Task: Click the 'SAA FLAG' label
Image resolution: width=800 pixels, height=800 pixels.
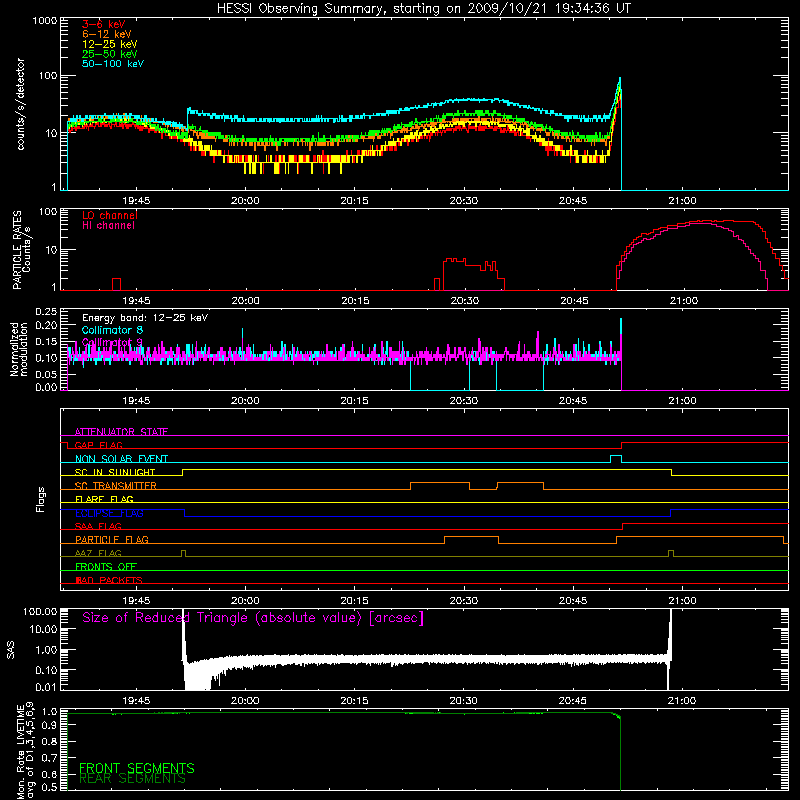Action: [x=98, y=526]
